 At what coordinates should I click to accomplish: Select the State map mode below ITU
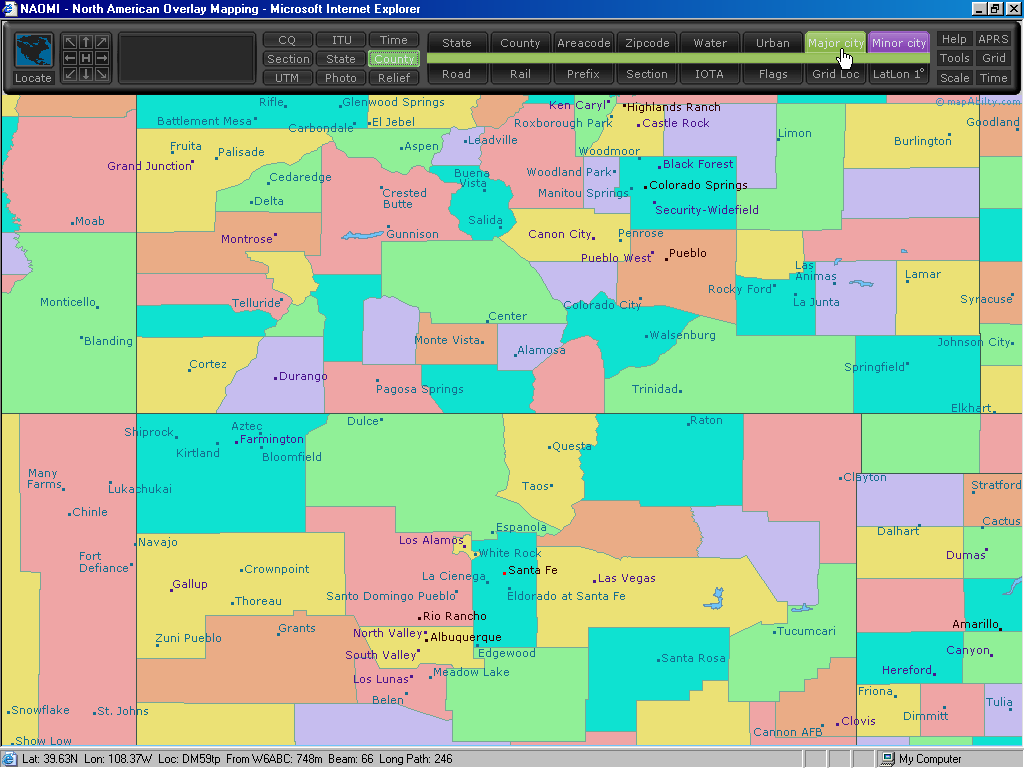coord(341,59)
